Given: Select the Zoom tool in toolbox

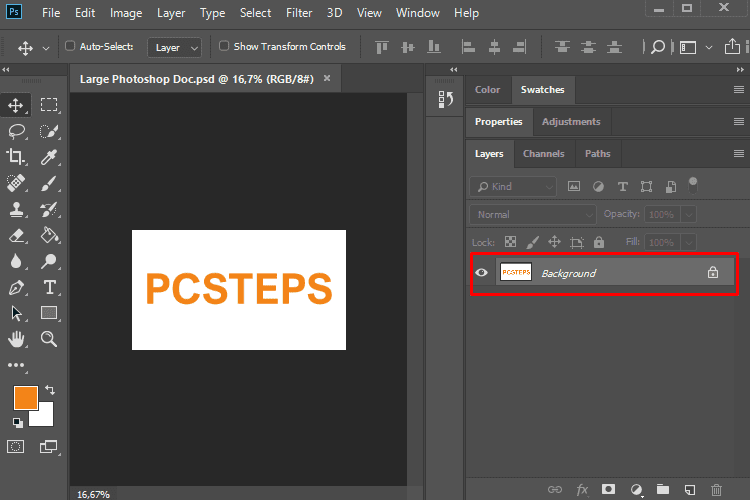Looking at the screenshot, I should (49, 339).
